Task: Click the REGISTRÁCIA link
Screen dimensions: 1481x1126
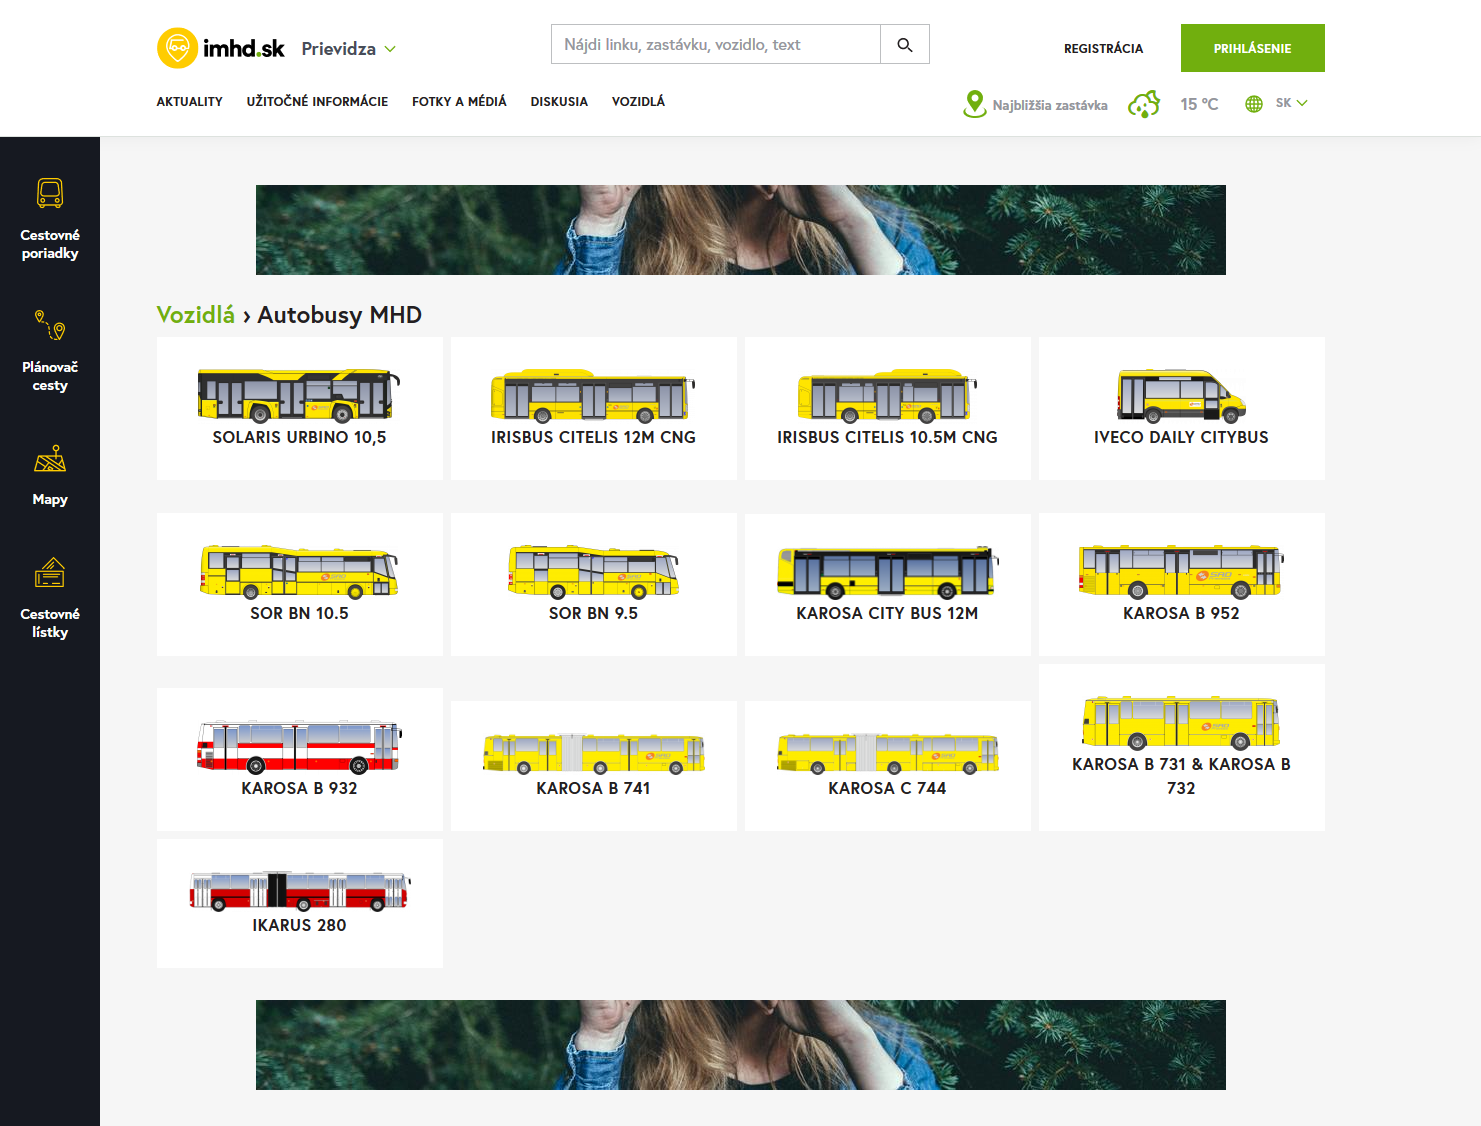Action: [1103, 48]
